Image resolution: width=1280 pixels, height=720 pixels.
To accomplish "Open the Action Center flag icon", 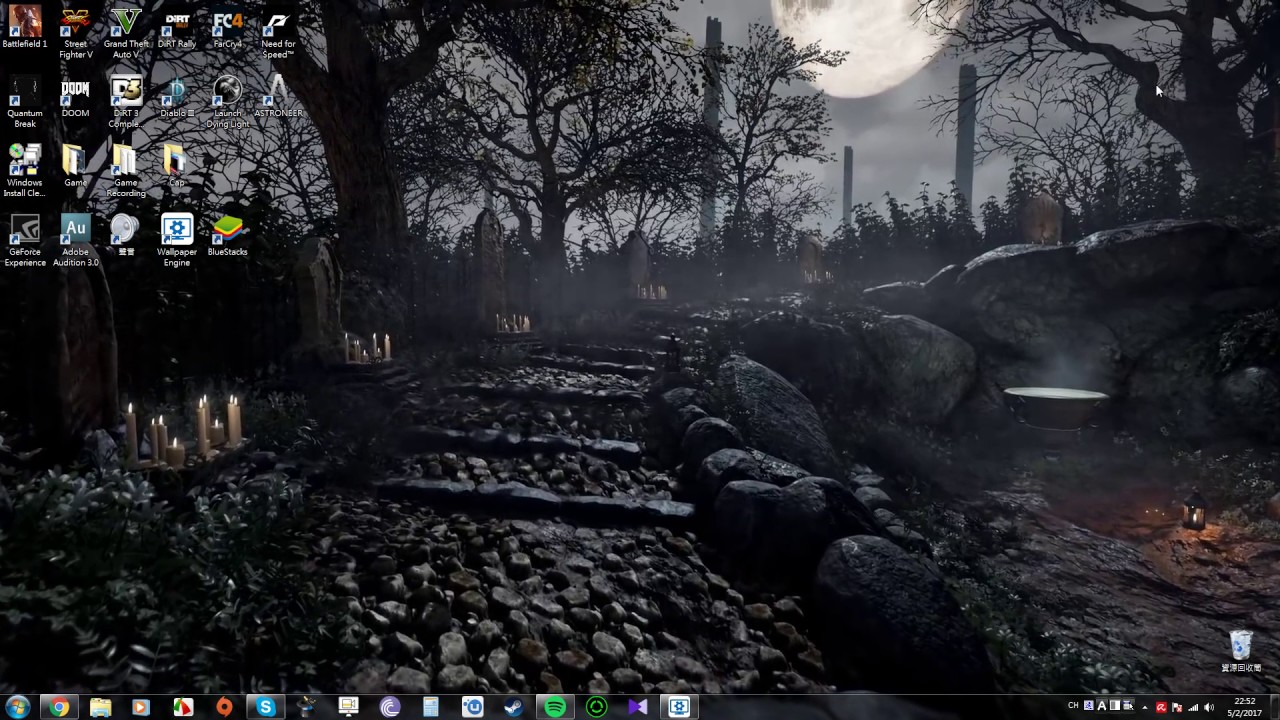I will pos(1177,707).
